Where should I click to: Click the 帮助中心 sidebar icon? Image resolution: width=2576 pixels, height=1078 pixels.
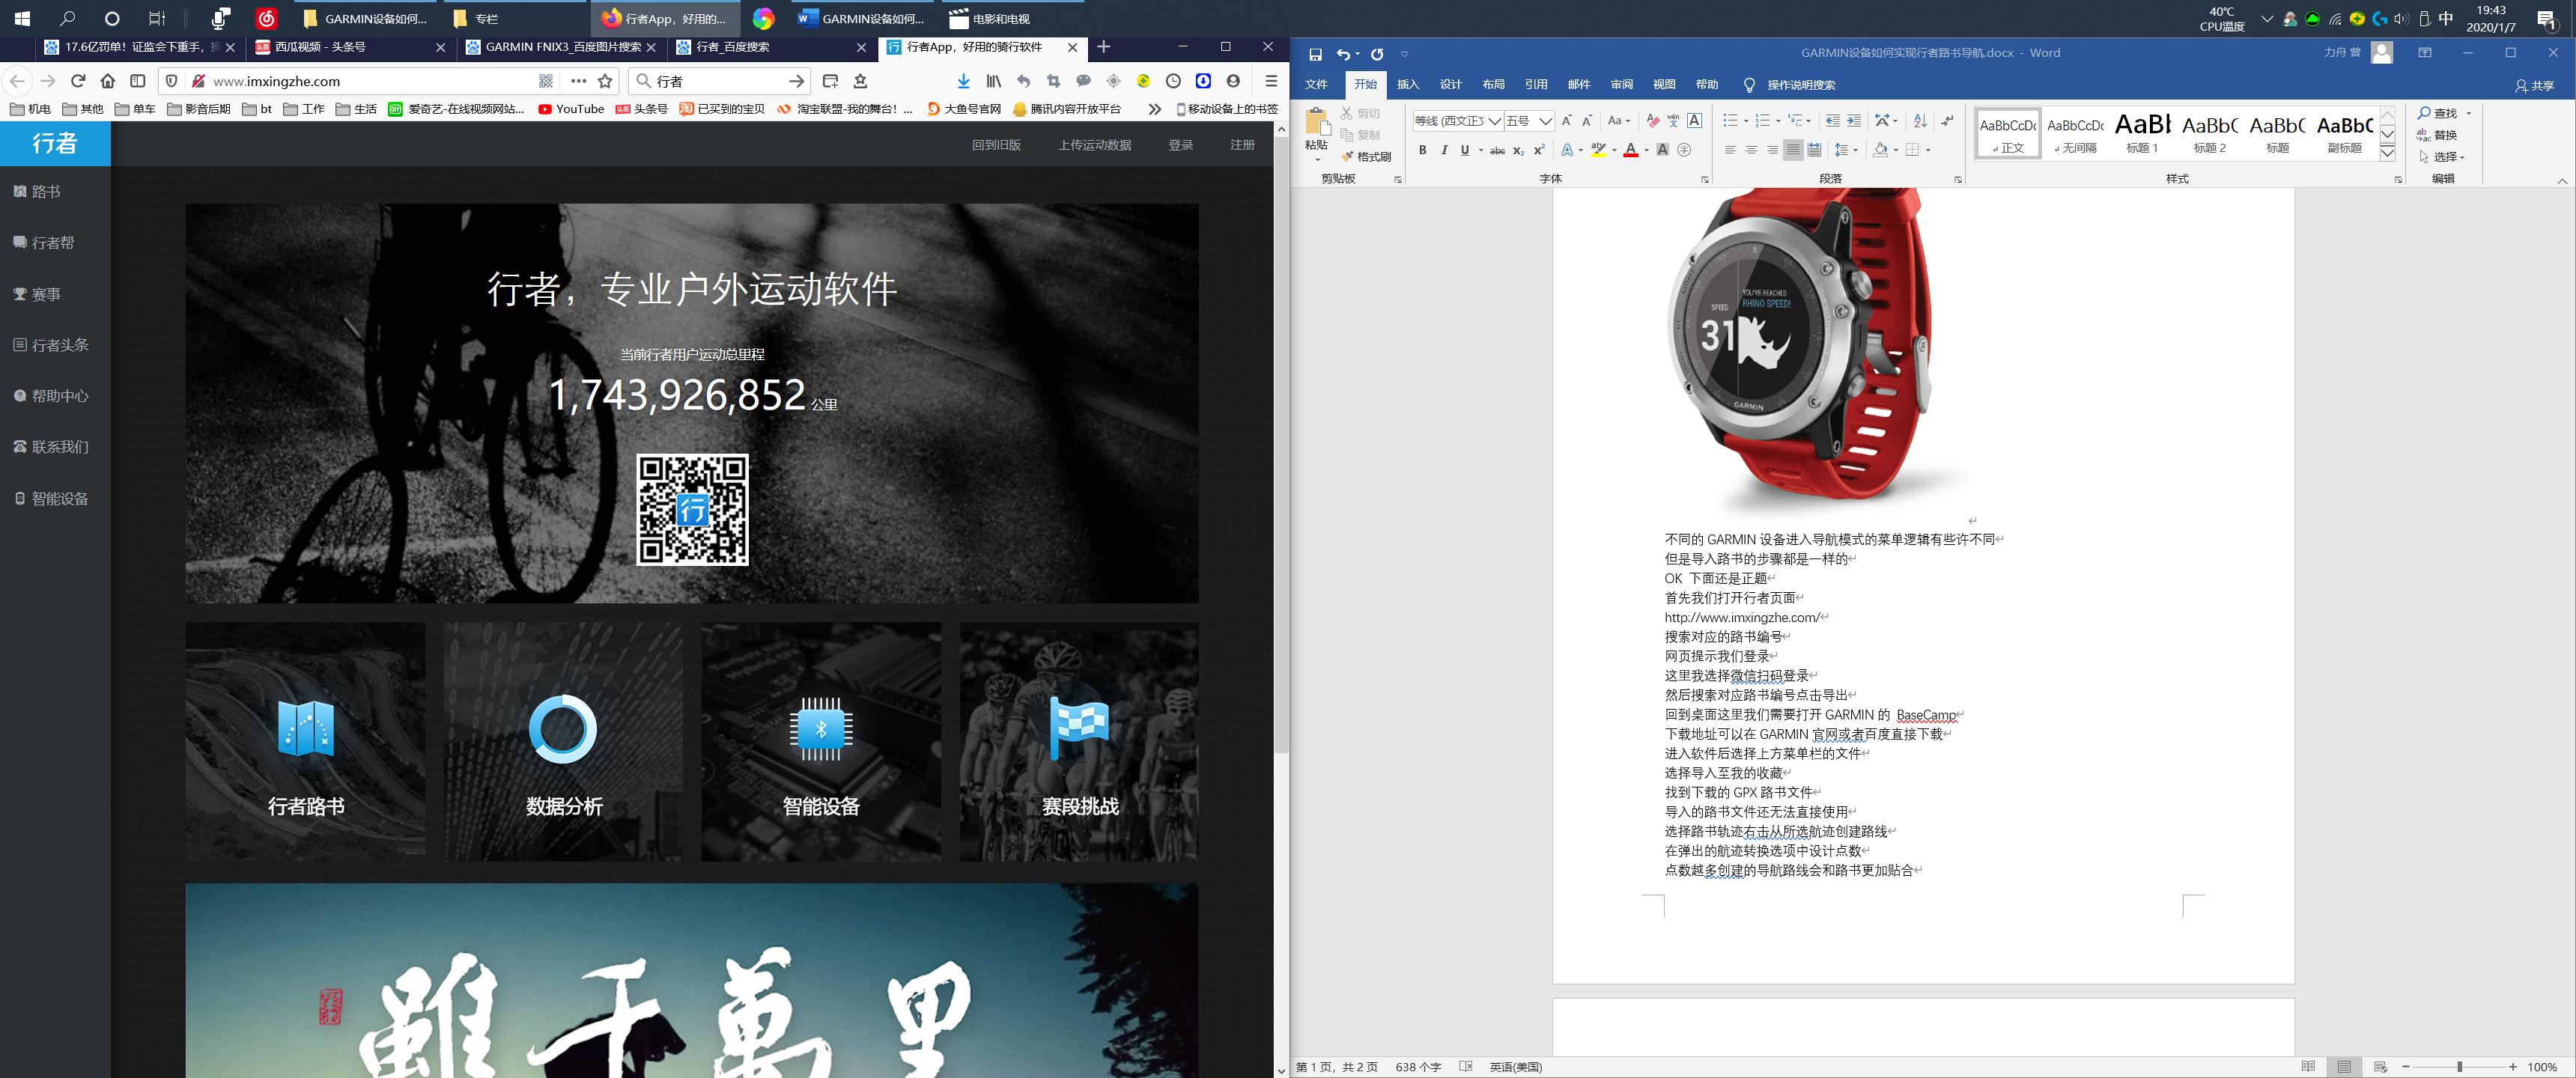[x=20, y=395]
